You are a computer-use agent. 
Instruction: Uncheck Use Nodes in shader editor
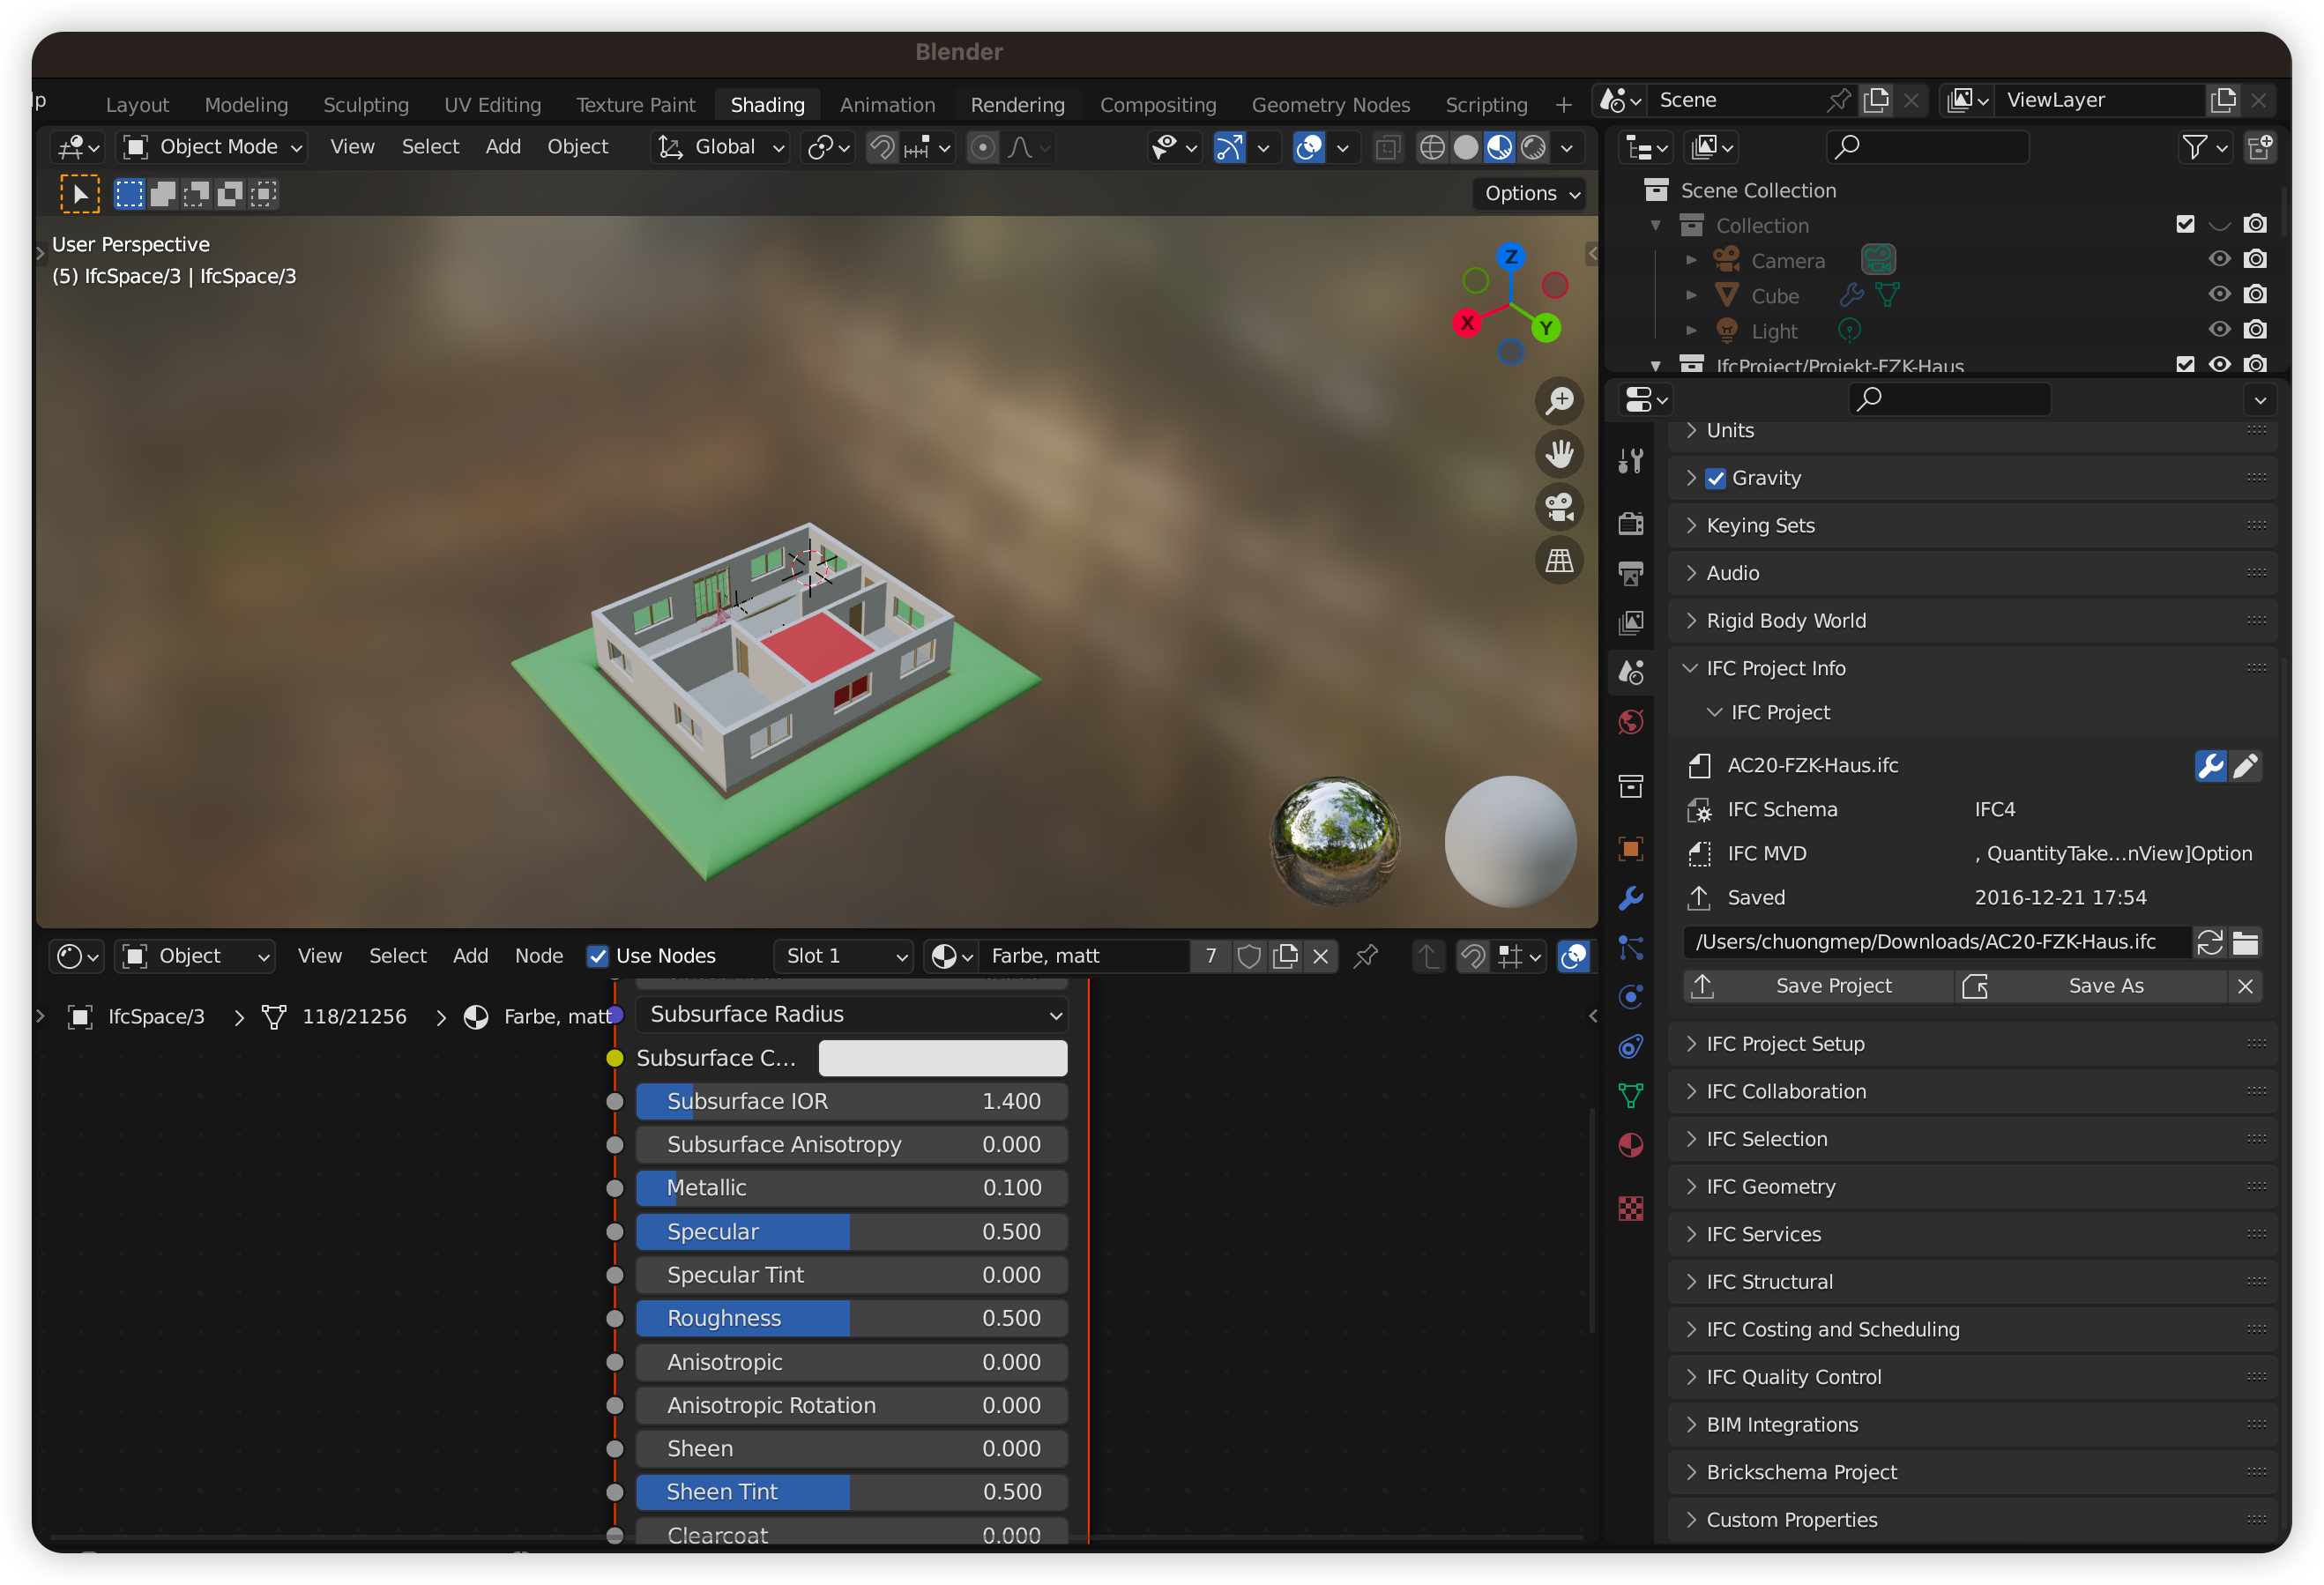click(x=598, y=956)
